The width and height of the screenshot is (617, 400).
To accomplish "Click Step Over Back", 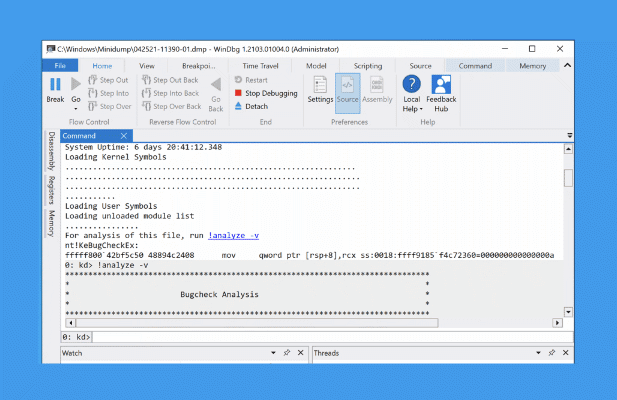I will (x=172, y=106).
